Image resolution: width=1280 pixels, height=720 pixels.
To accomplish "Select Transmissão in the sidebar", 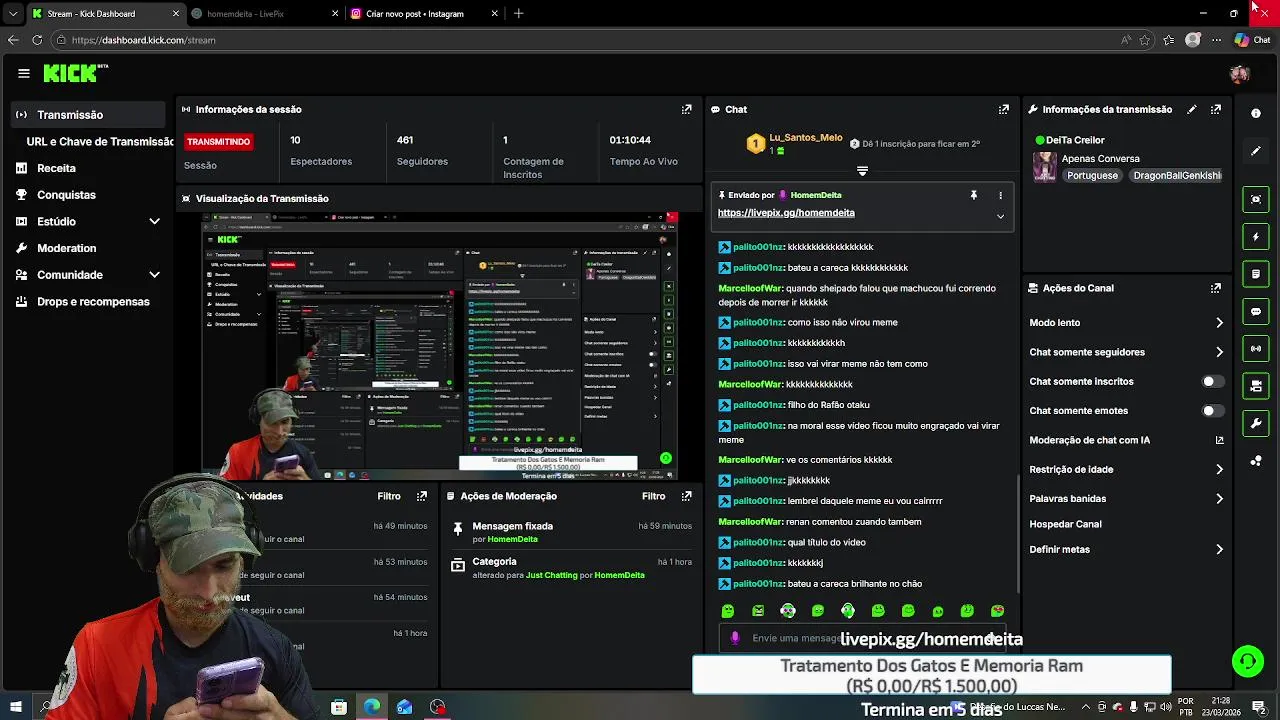I will coord(88,115).
